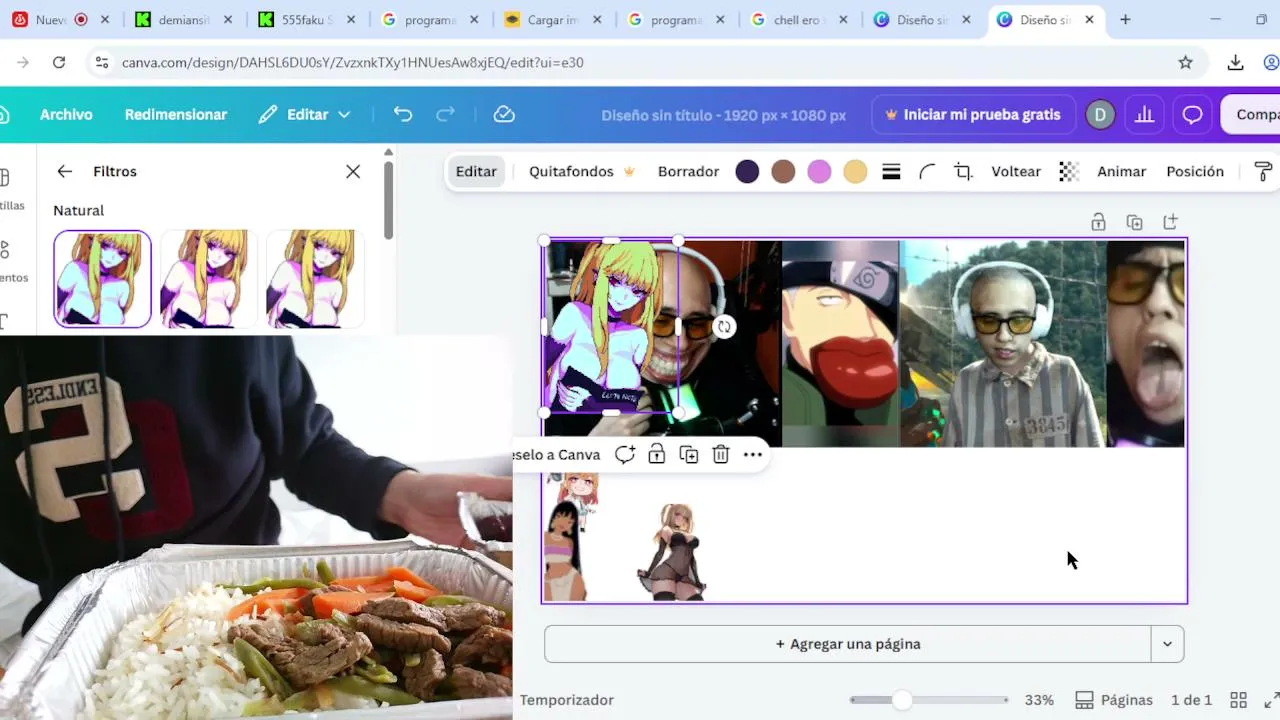Duplicate the page with icon above canvas
Viewport: 1280px width, 720px height.
[x=1134, y=222]
